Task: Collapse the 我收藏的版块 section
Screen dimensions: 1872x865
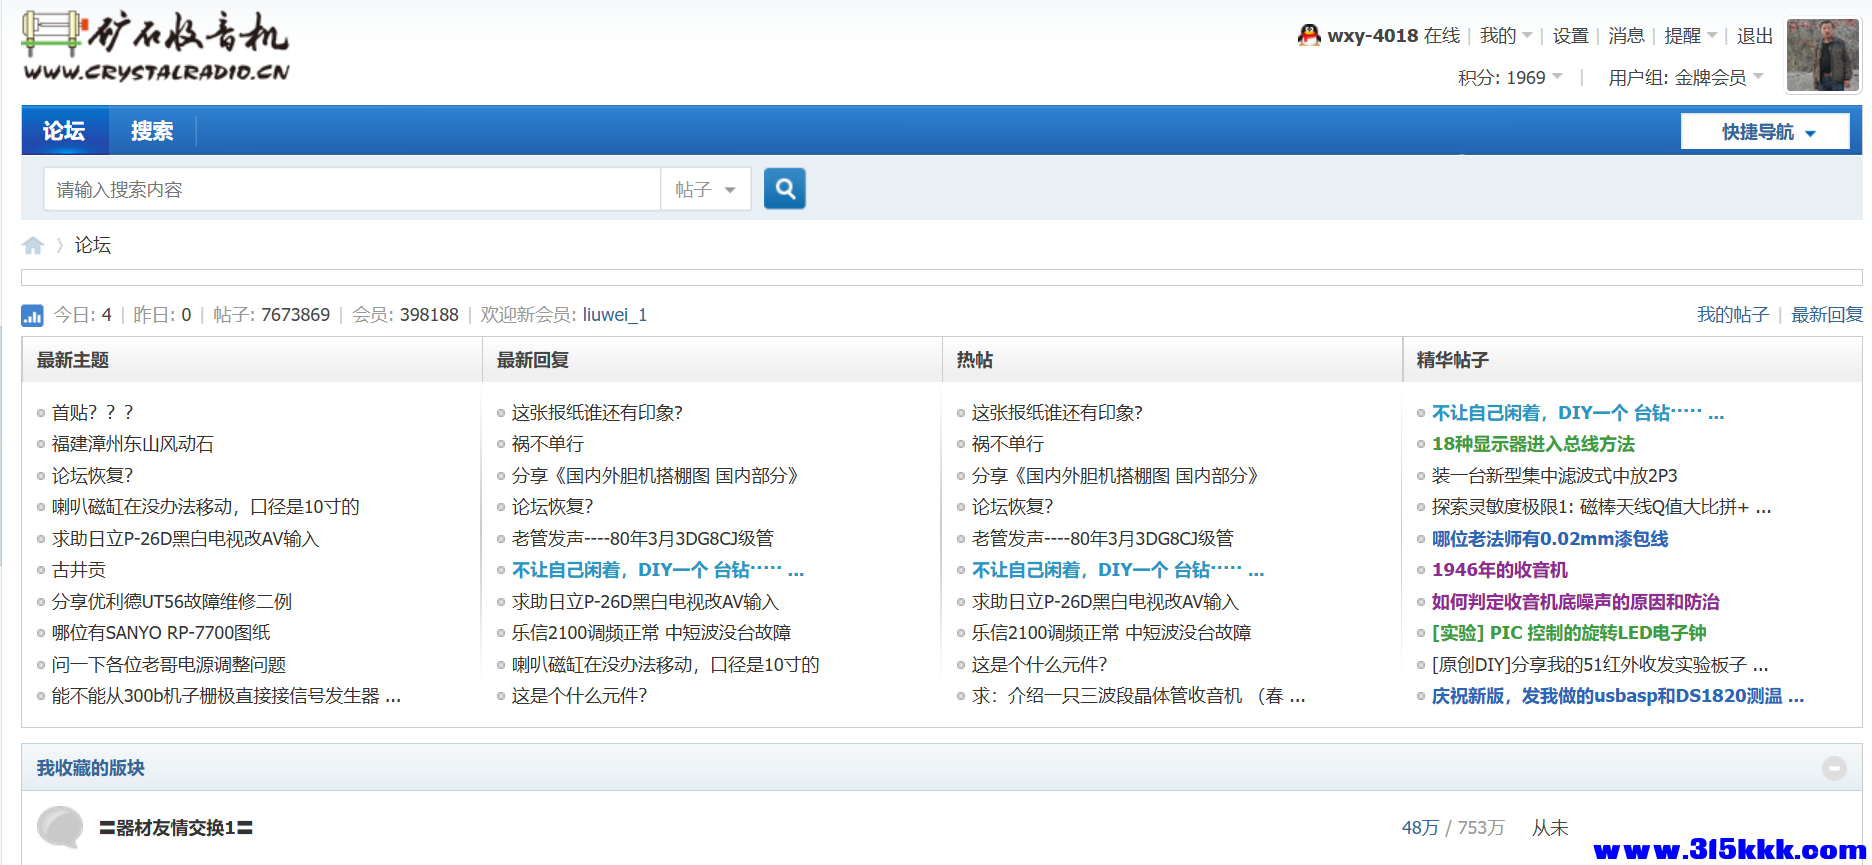Action: click(1834, 768)
